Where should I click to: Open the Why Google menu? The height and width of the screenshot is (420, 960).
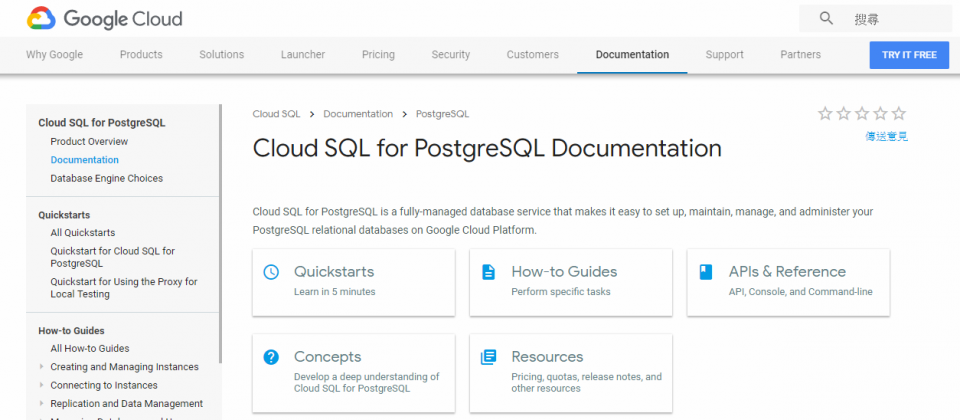tap(54, 54)
